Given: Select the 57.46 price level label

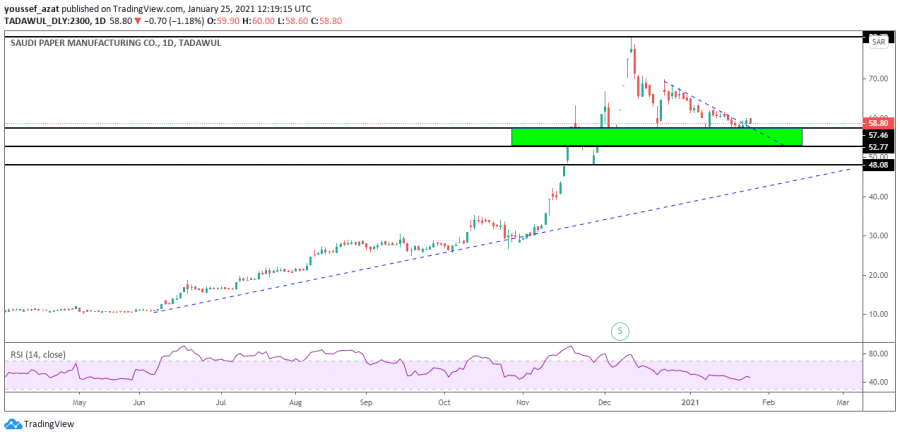Looking at the screenshot, I should click(x=878, y=134).
